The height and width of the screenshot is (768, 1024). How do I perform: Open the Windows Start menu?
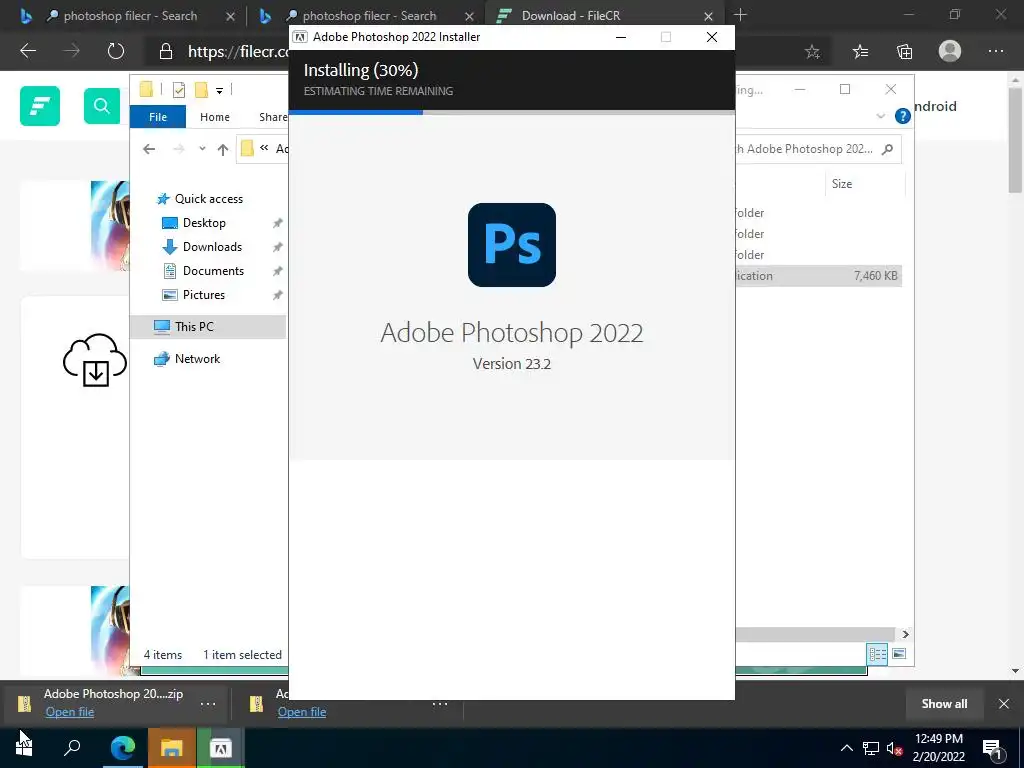(24, 747)
